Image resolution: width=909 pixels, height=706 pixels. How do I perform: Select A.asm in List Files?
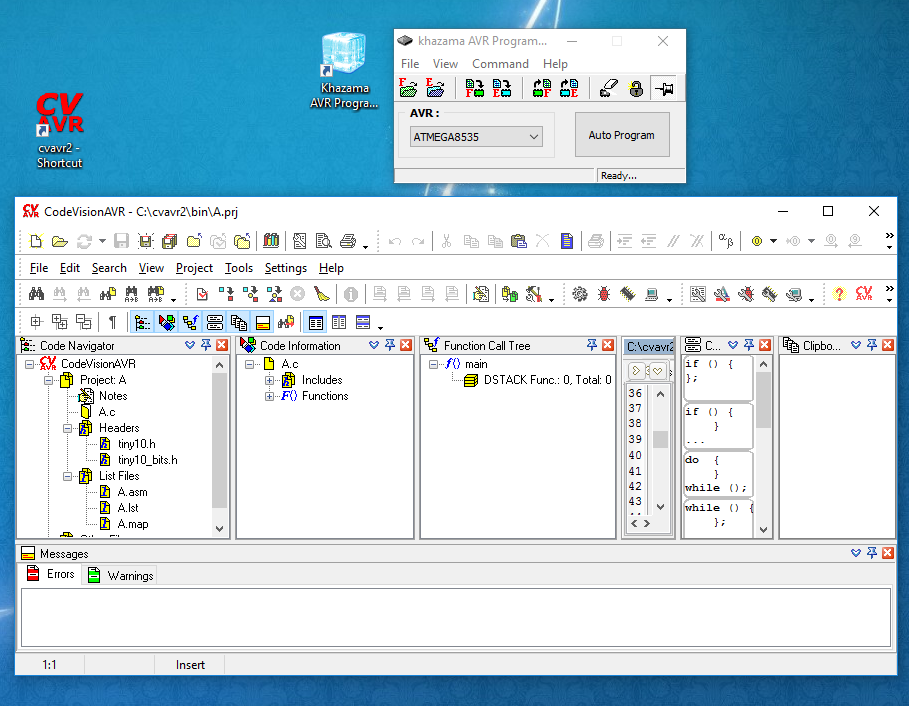point(133,492)
